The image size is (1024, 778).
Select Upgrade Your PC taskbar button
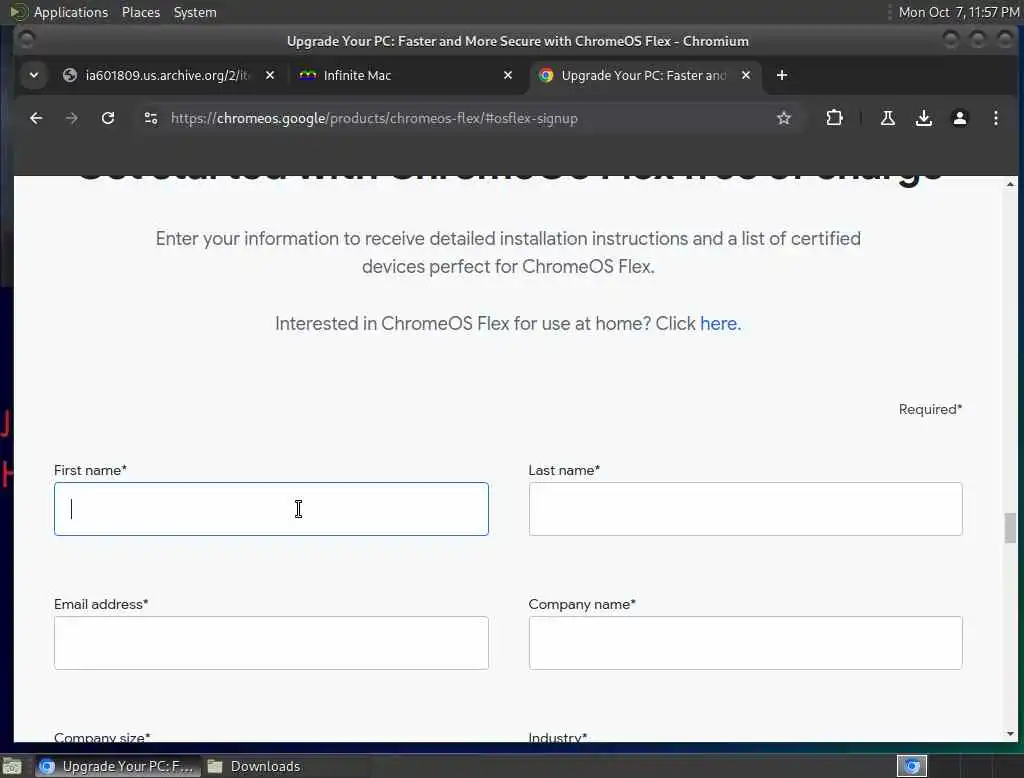tap(118, 766)
